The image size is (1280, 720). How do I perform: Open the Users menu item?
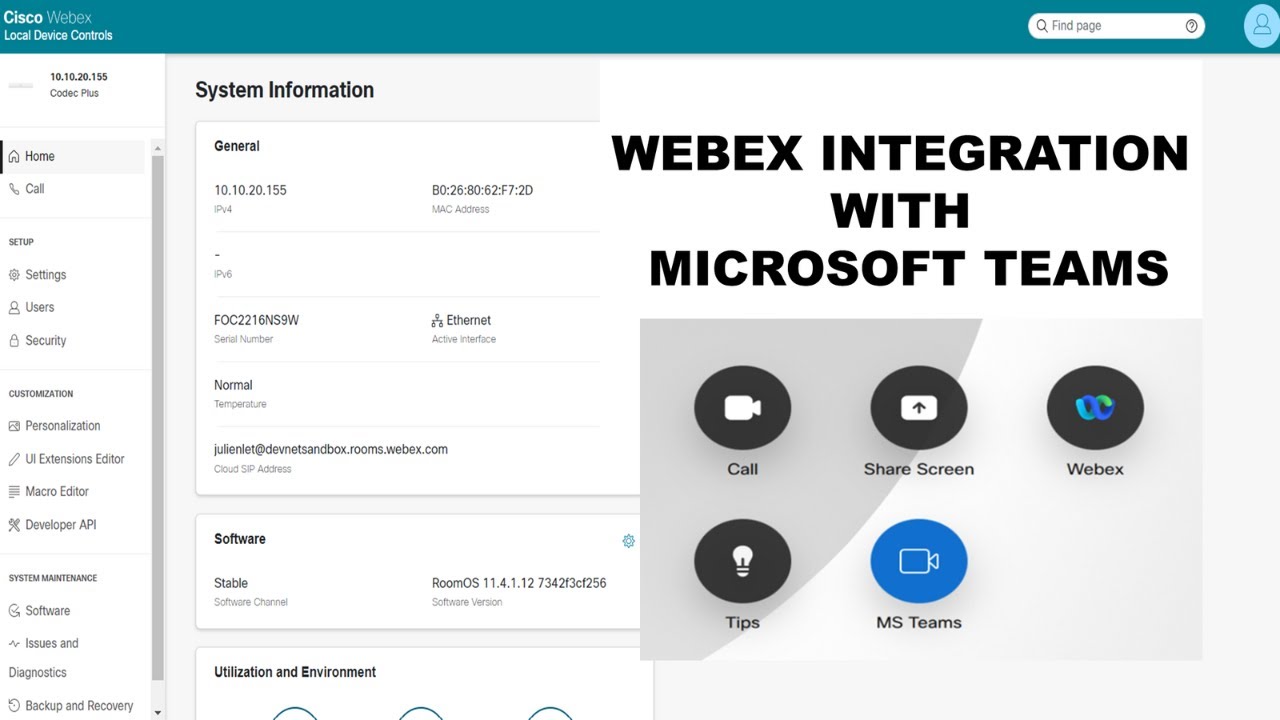coord(73,308)
